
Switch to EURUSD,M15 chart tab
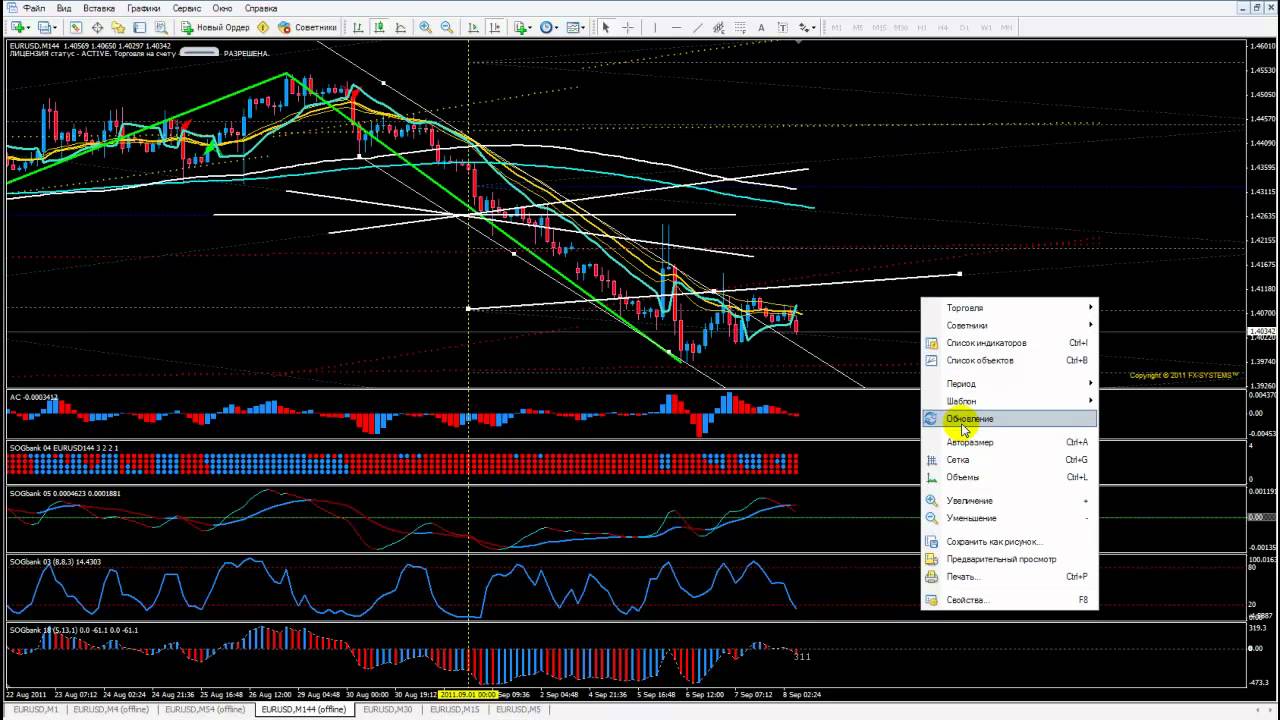tap(454, 709)
